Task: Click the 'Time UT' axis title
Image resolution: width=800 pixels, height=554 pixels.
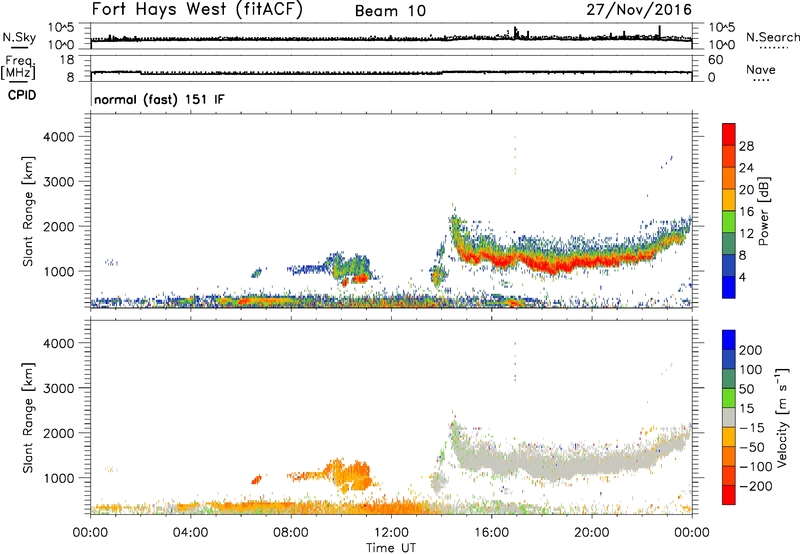Action: [391, 548]
